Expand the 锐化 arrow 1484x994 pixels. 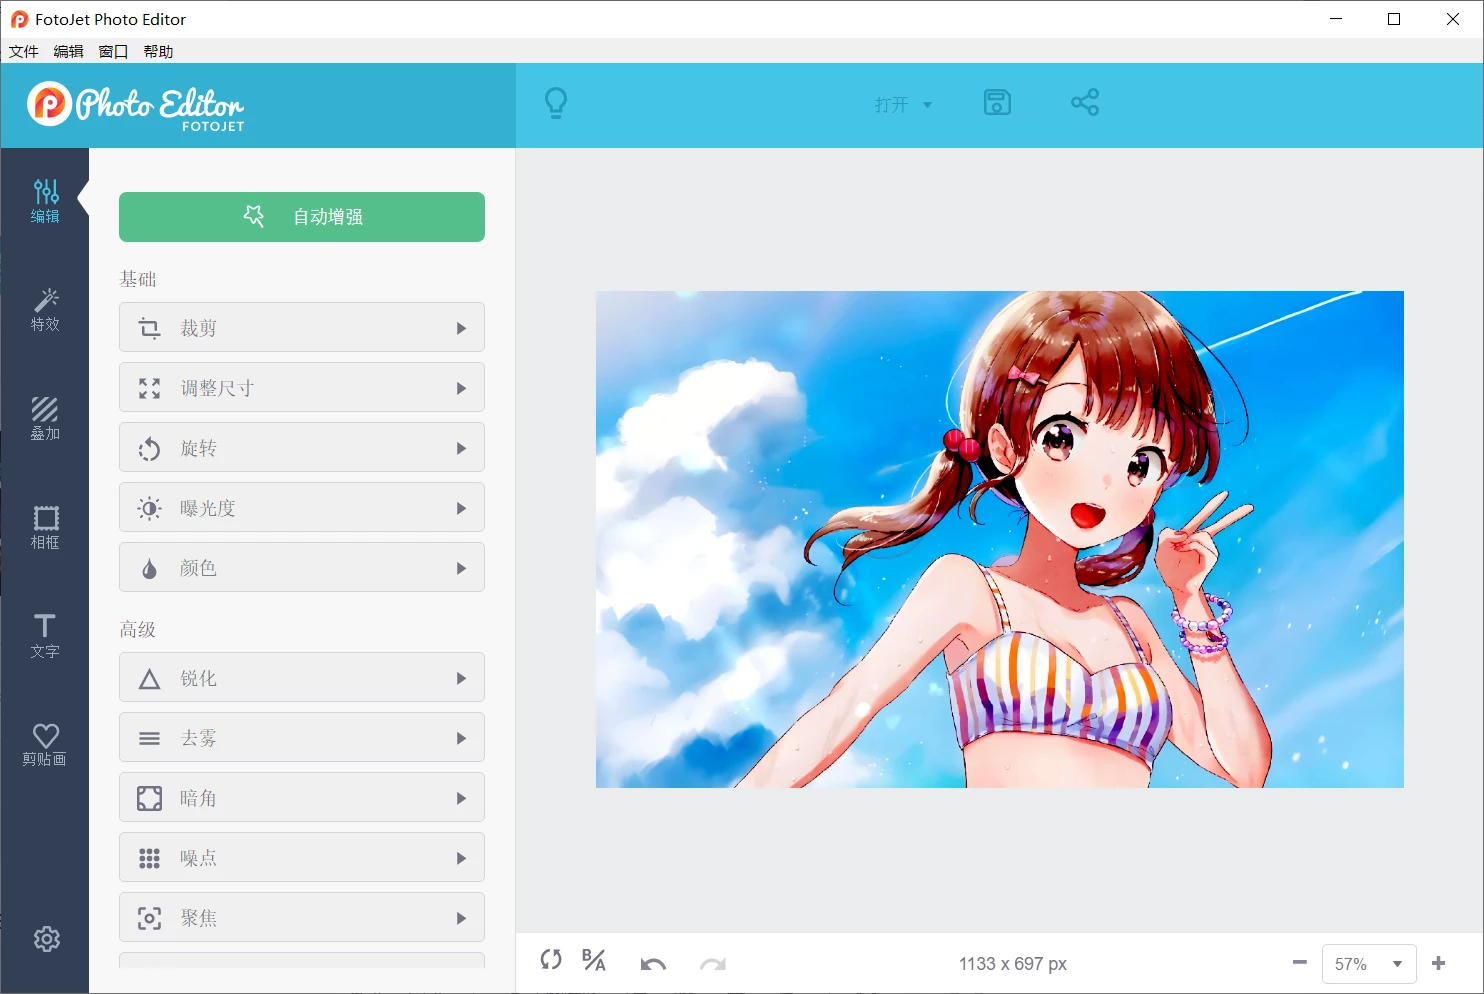(x=461, y=678)
